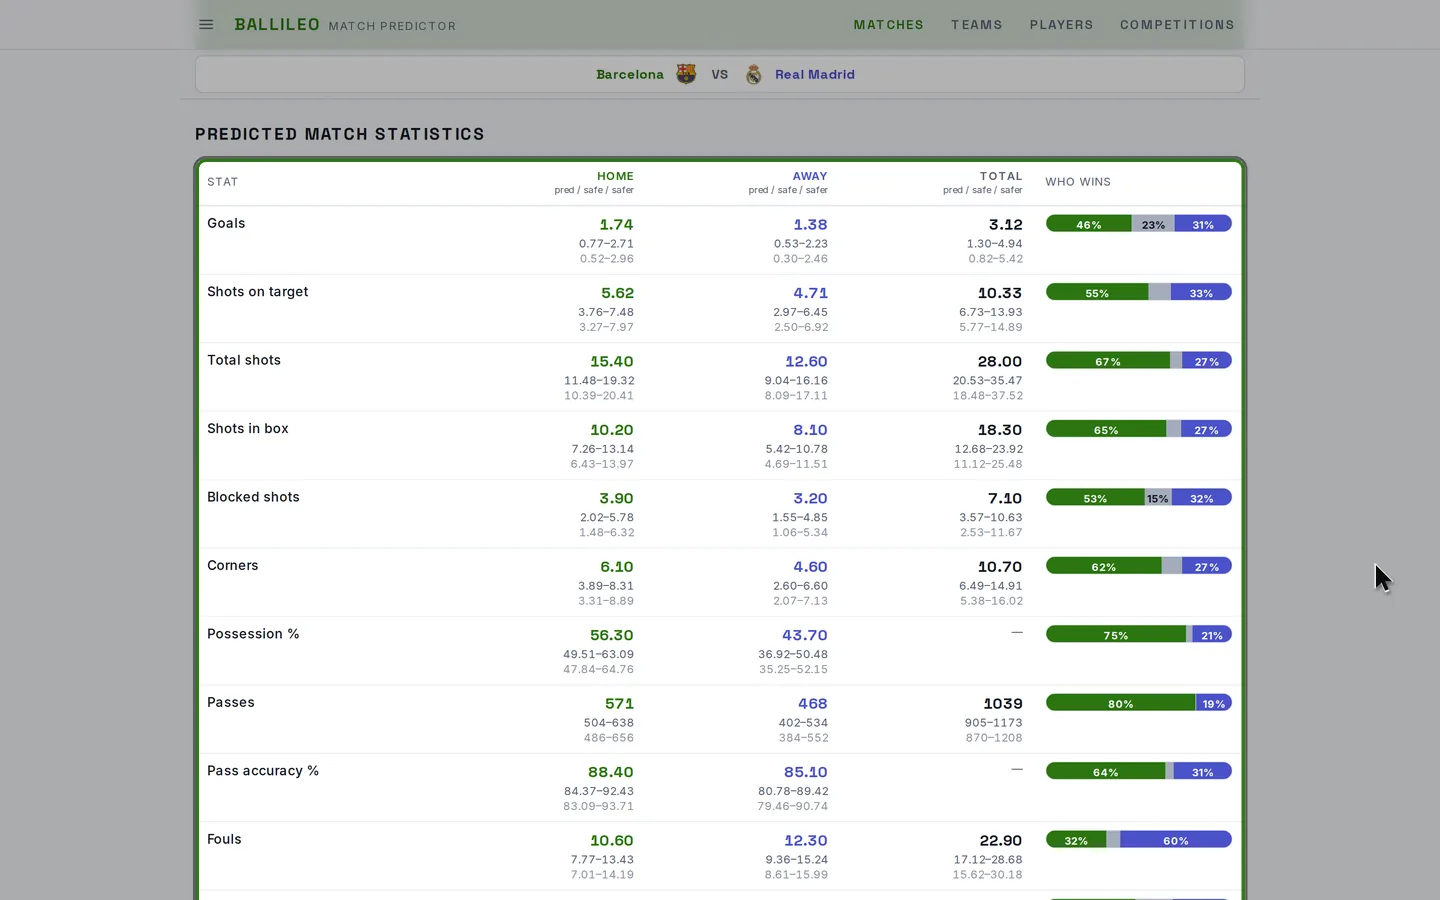Click the Blocked shots 15% draw segment
Image resolution: width=1440 pixels, height=900 pixels.
coord(1158,498)
